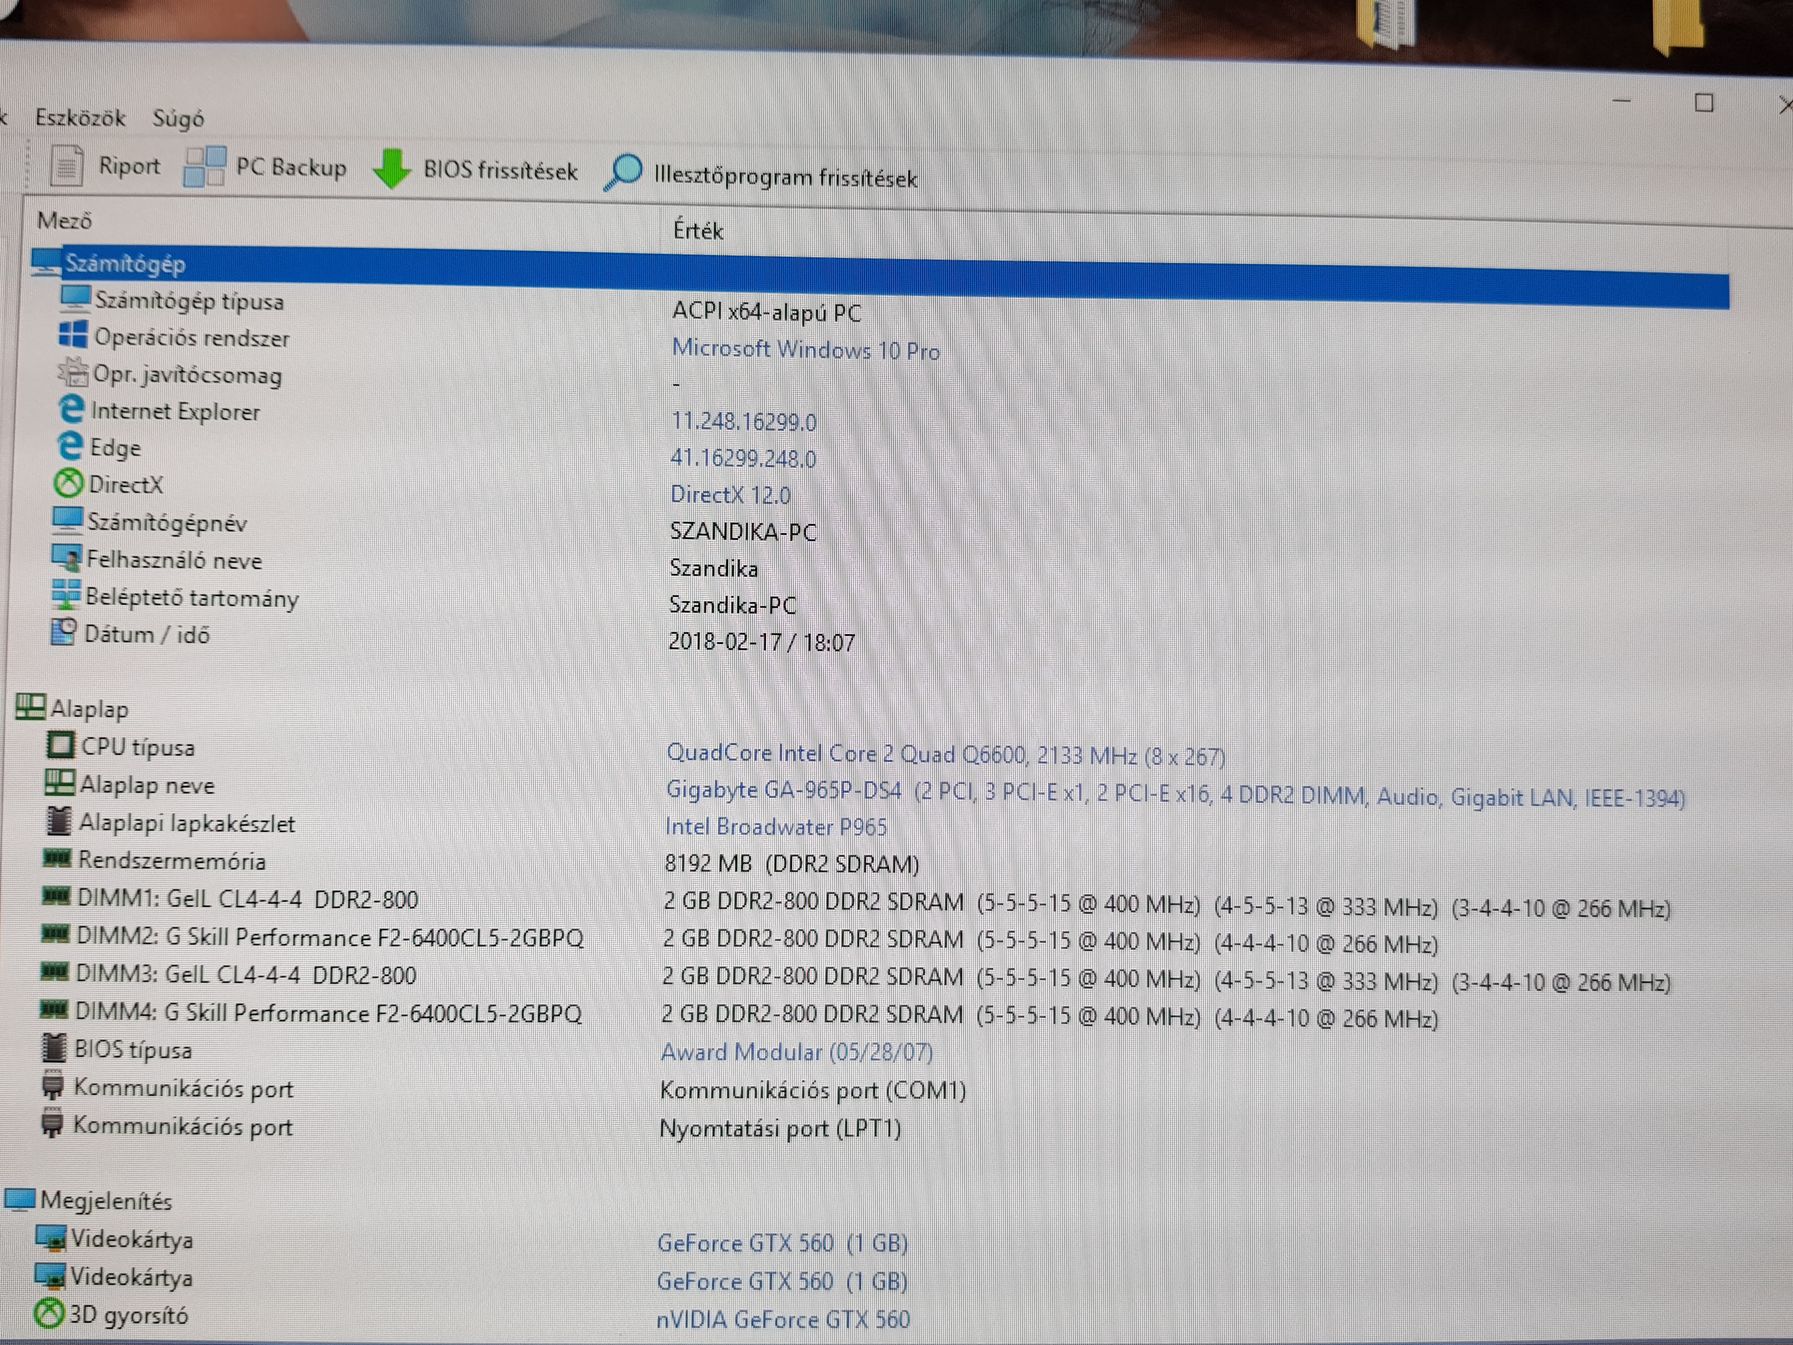This screenshot has width=1793, height=1345.
Task: Click the BIOS típusa icon
Action: (54, 1048)
